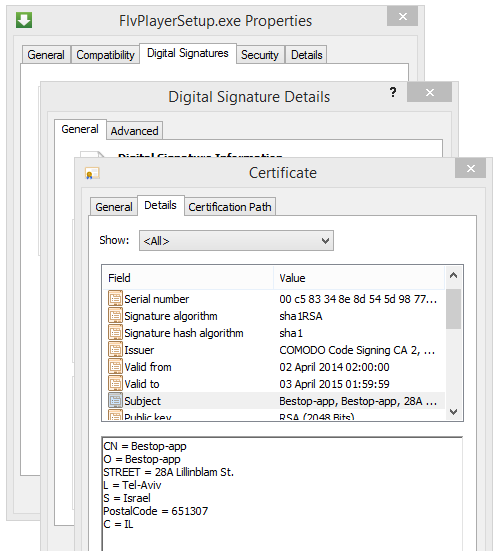Open the Show filter dropdown

(236, 241)
